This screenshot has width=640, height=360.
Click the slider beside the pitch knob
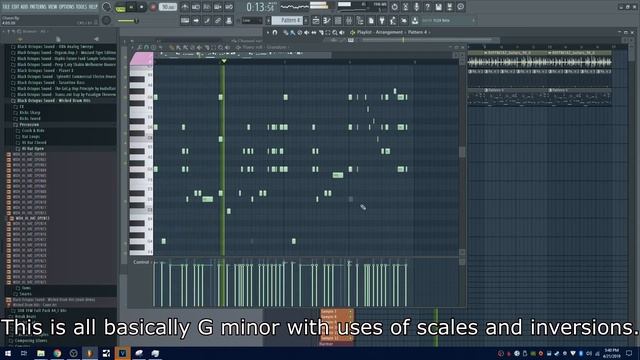pos(128,20)
